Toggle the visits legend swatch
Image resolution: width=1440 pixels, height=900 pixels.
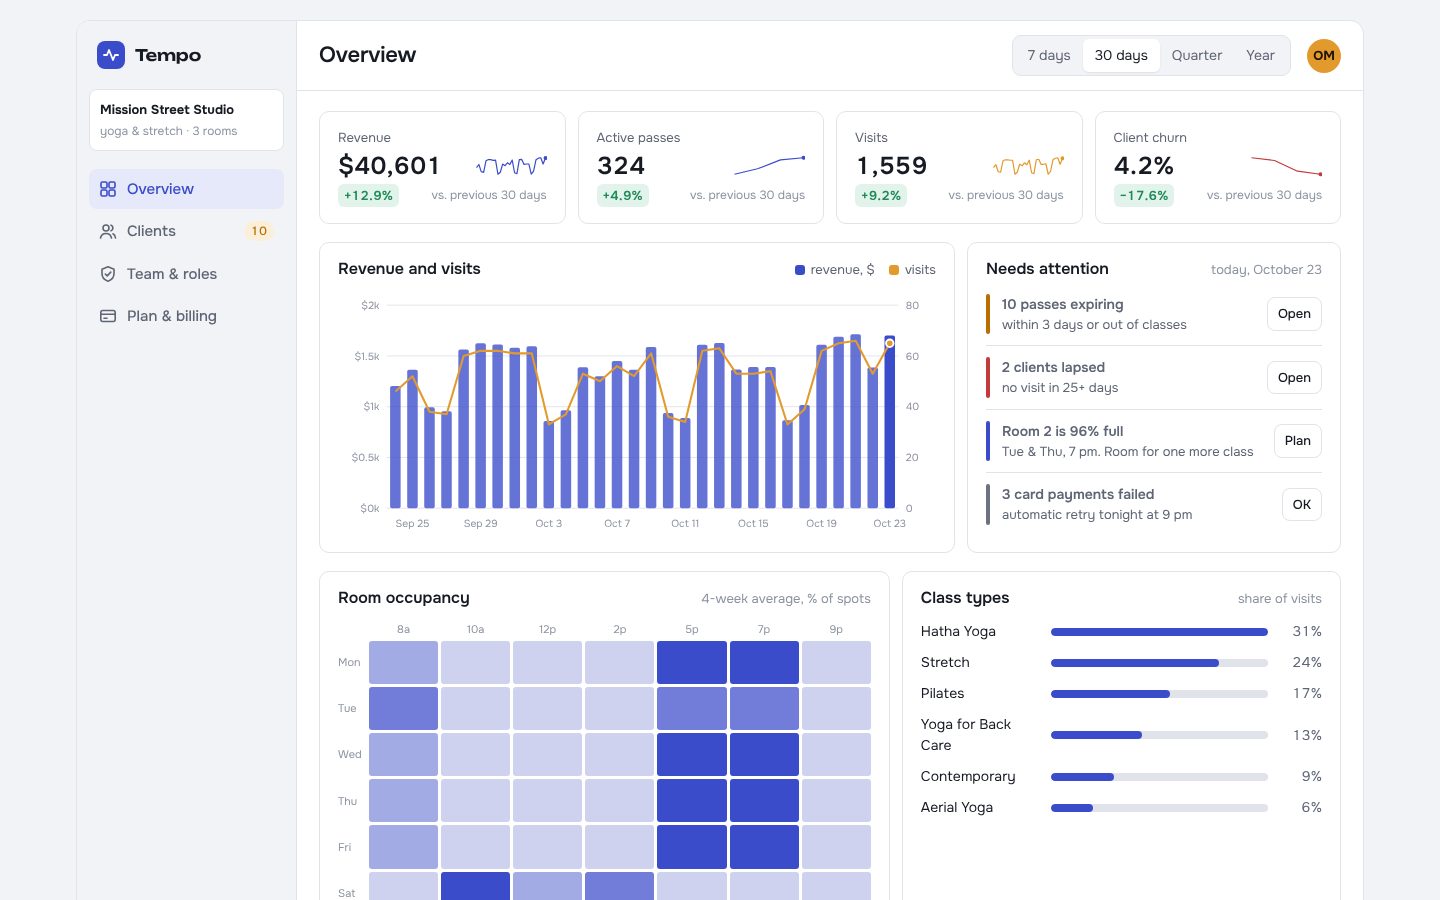pyautogui.click(x=894, y=270)
